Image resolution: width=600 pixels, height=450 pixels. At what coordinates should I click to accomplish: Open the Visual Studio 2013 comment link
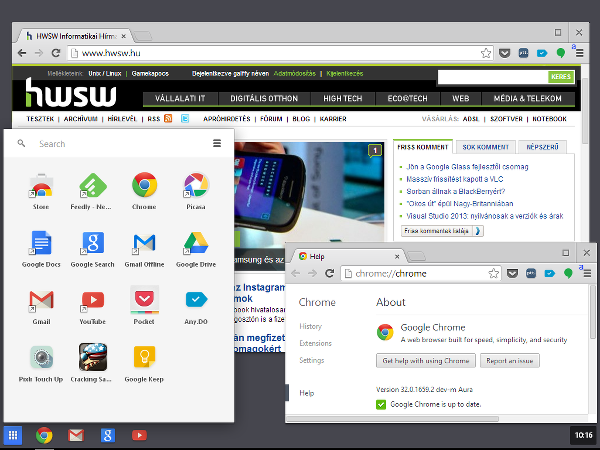click(485, 216)
